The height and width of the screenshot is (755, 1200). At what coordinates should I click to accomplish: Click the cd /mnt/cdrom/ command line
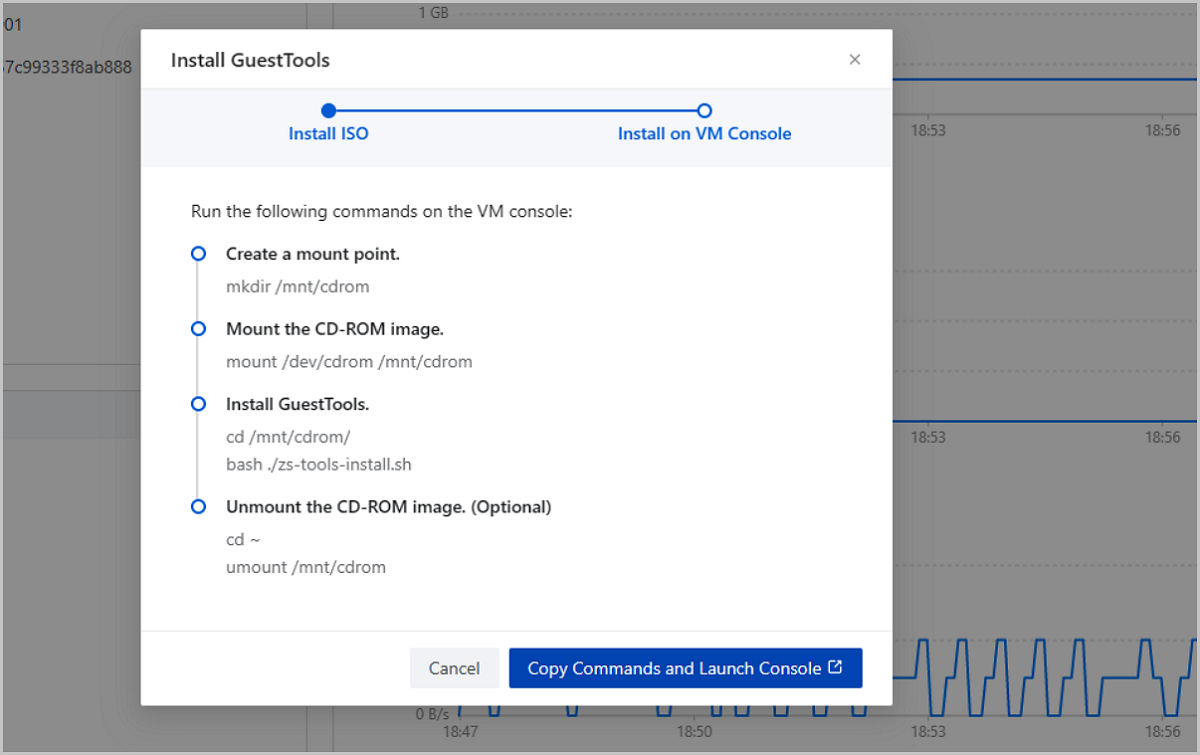tap(288, 437)
